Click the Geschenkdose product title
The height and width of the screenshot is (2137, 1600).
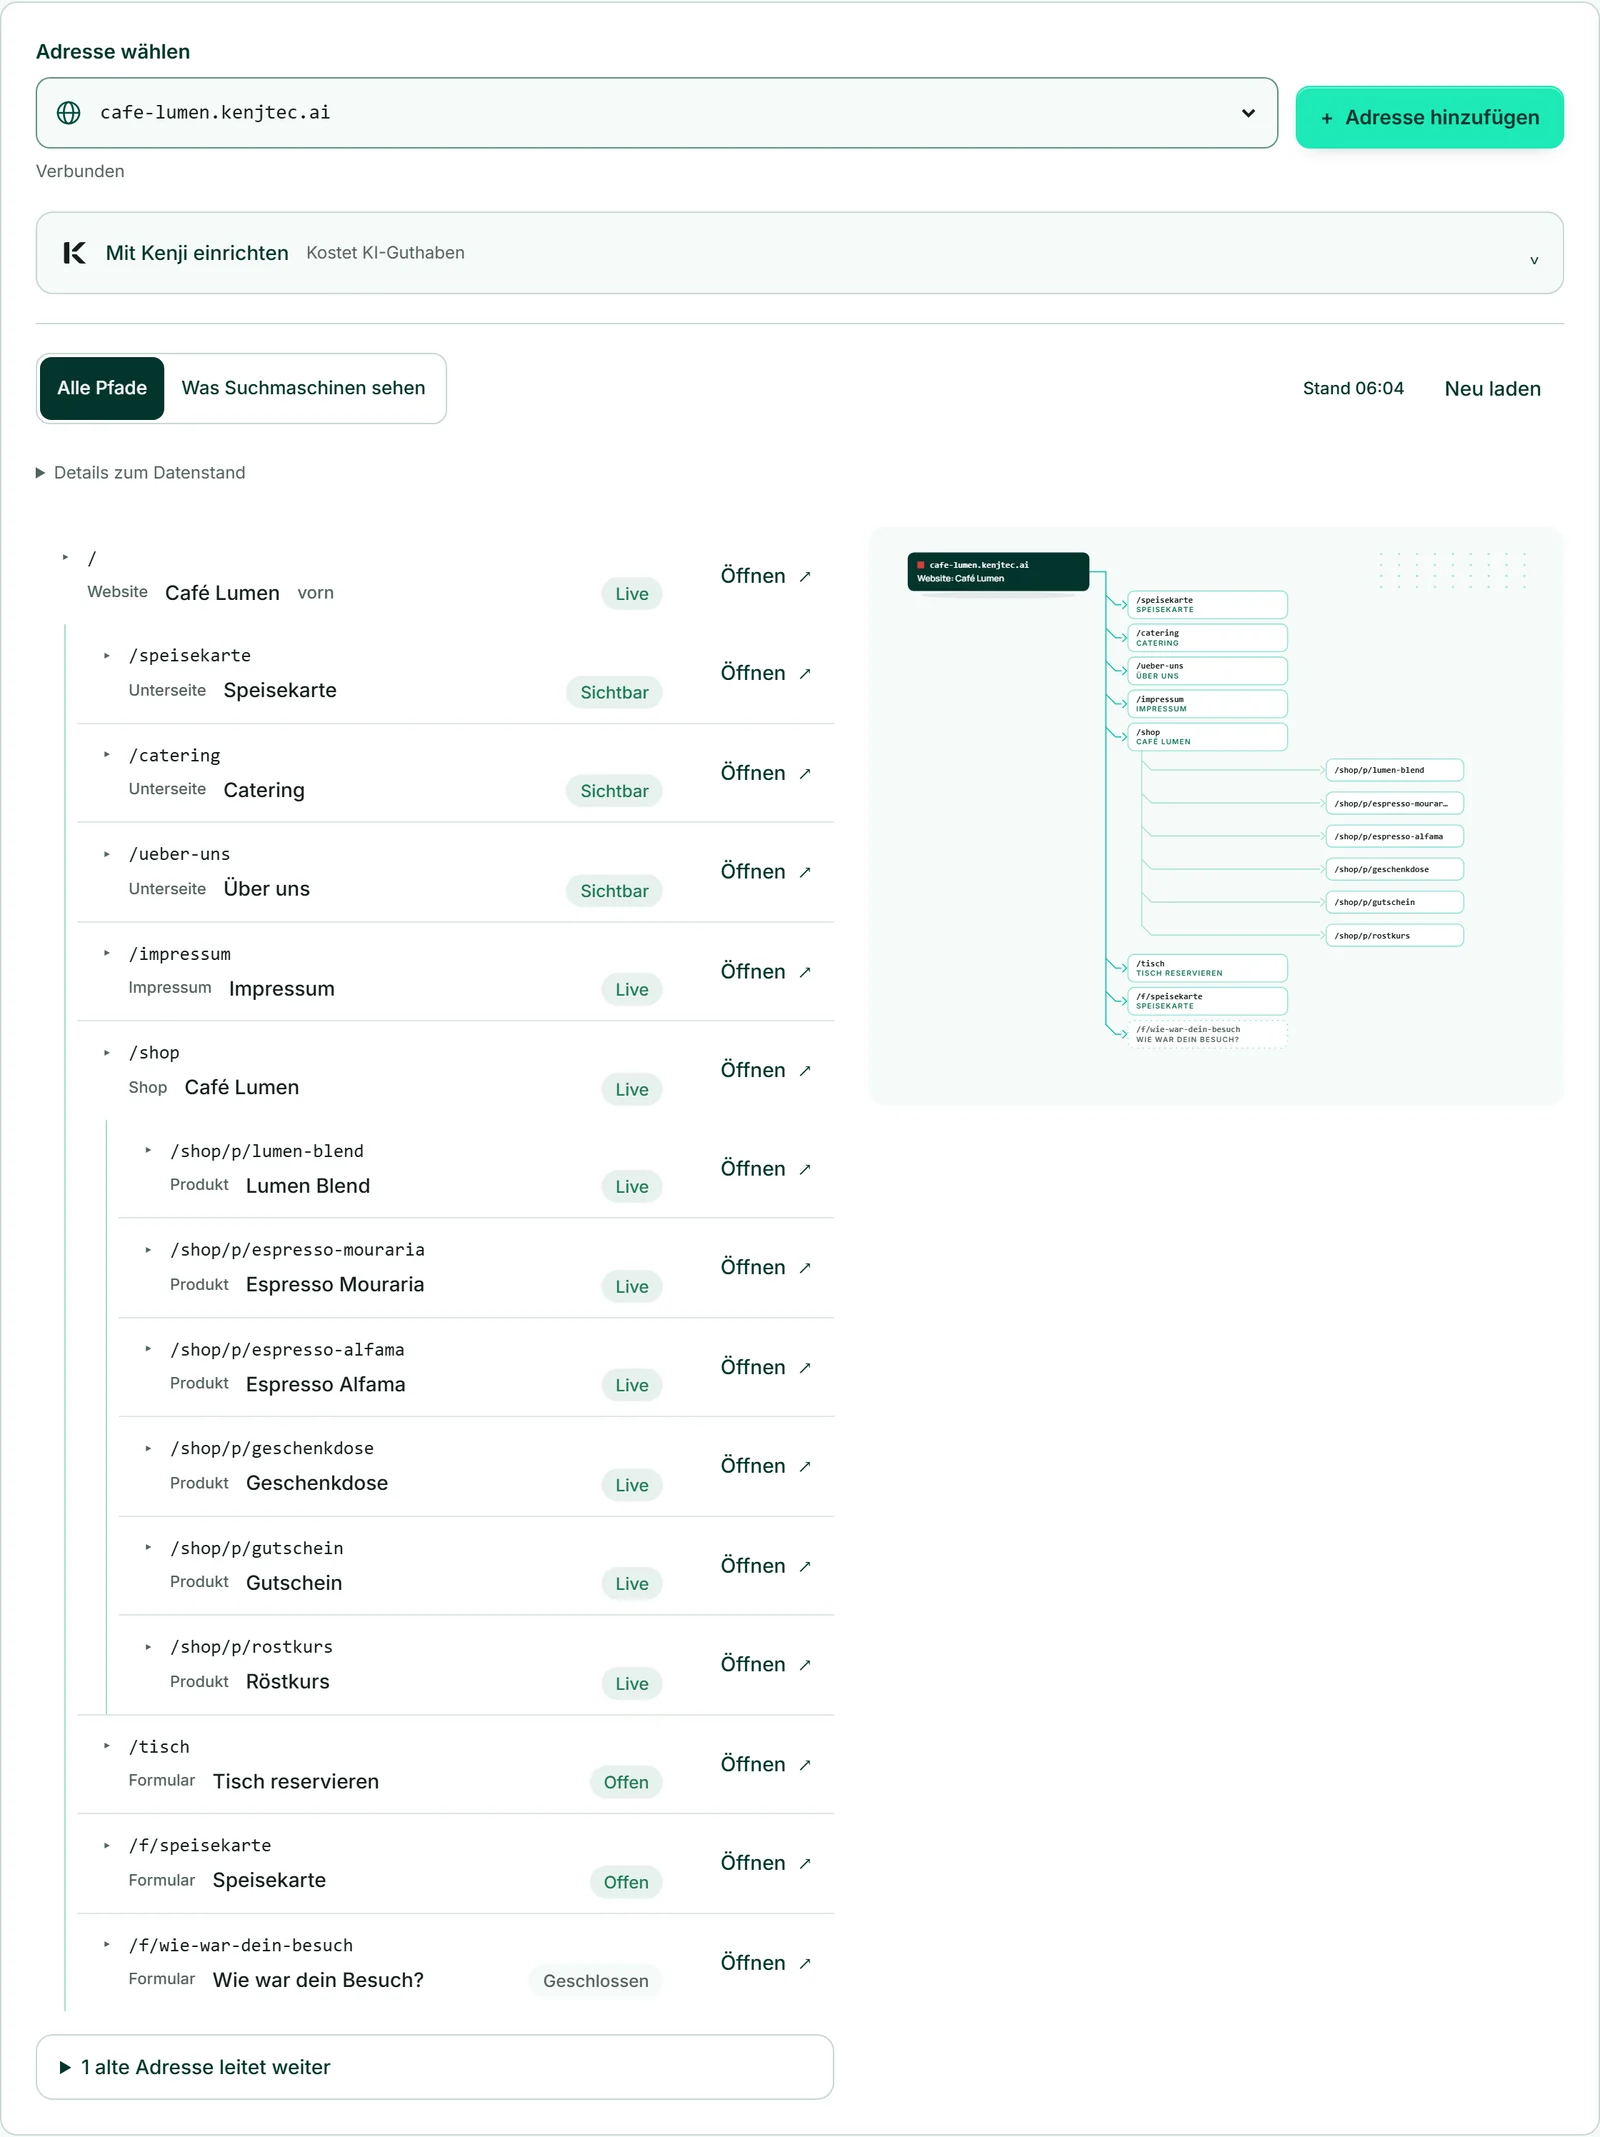pos(317,1484)
